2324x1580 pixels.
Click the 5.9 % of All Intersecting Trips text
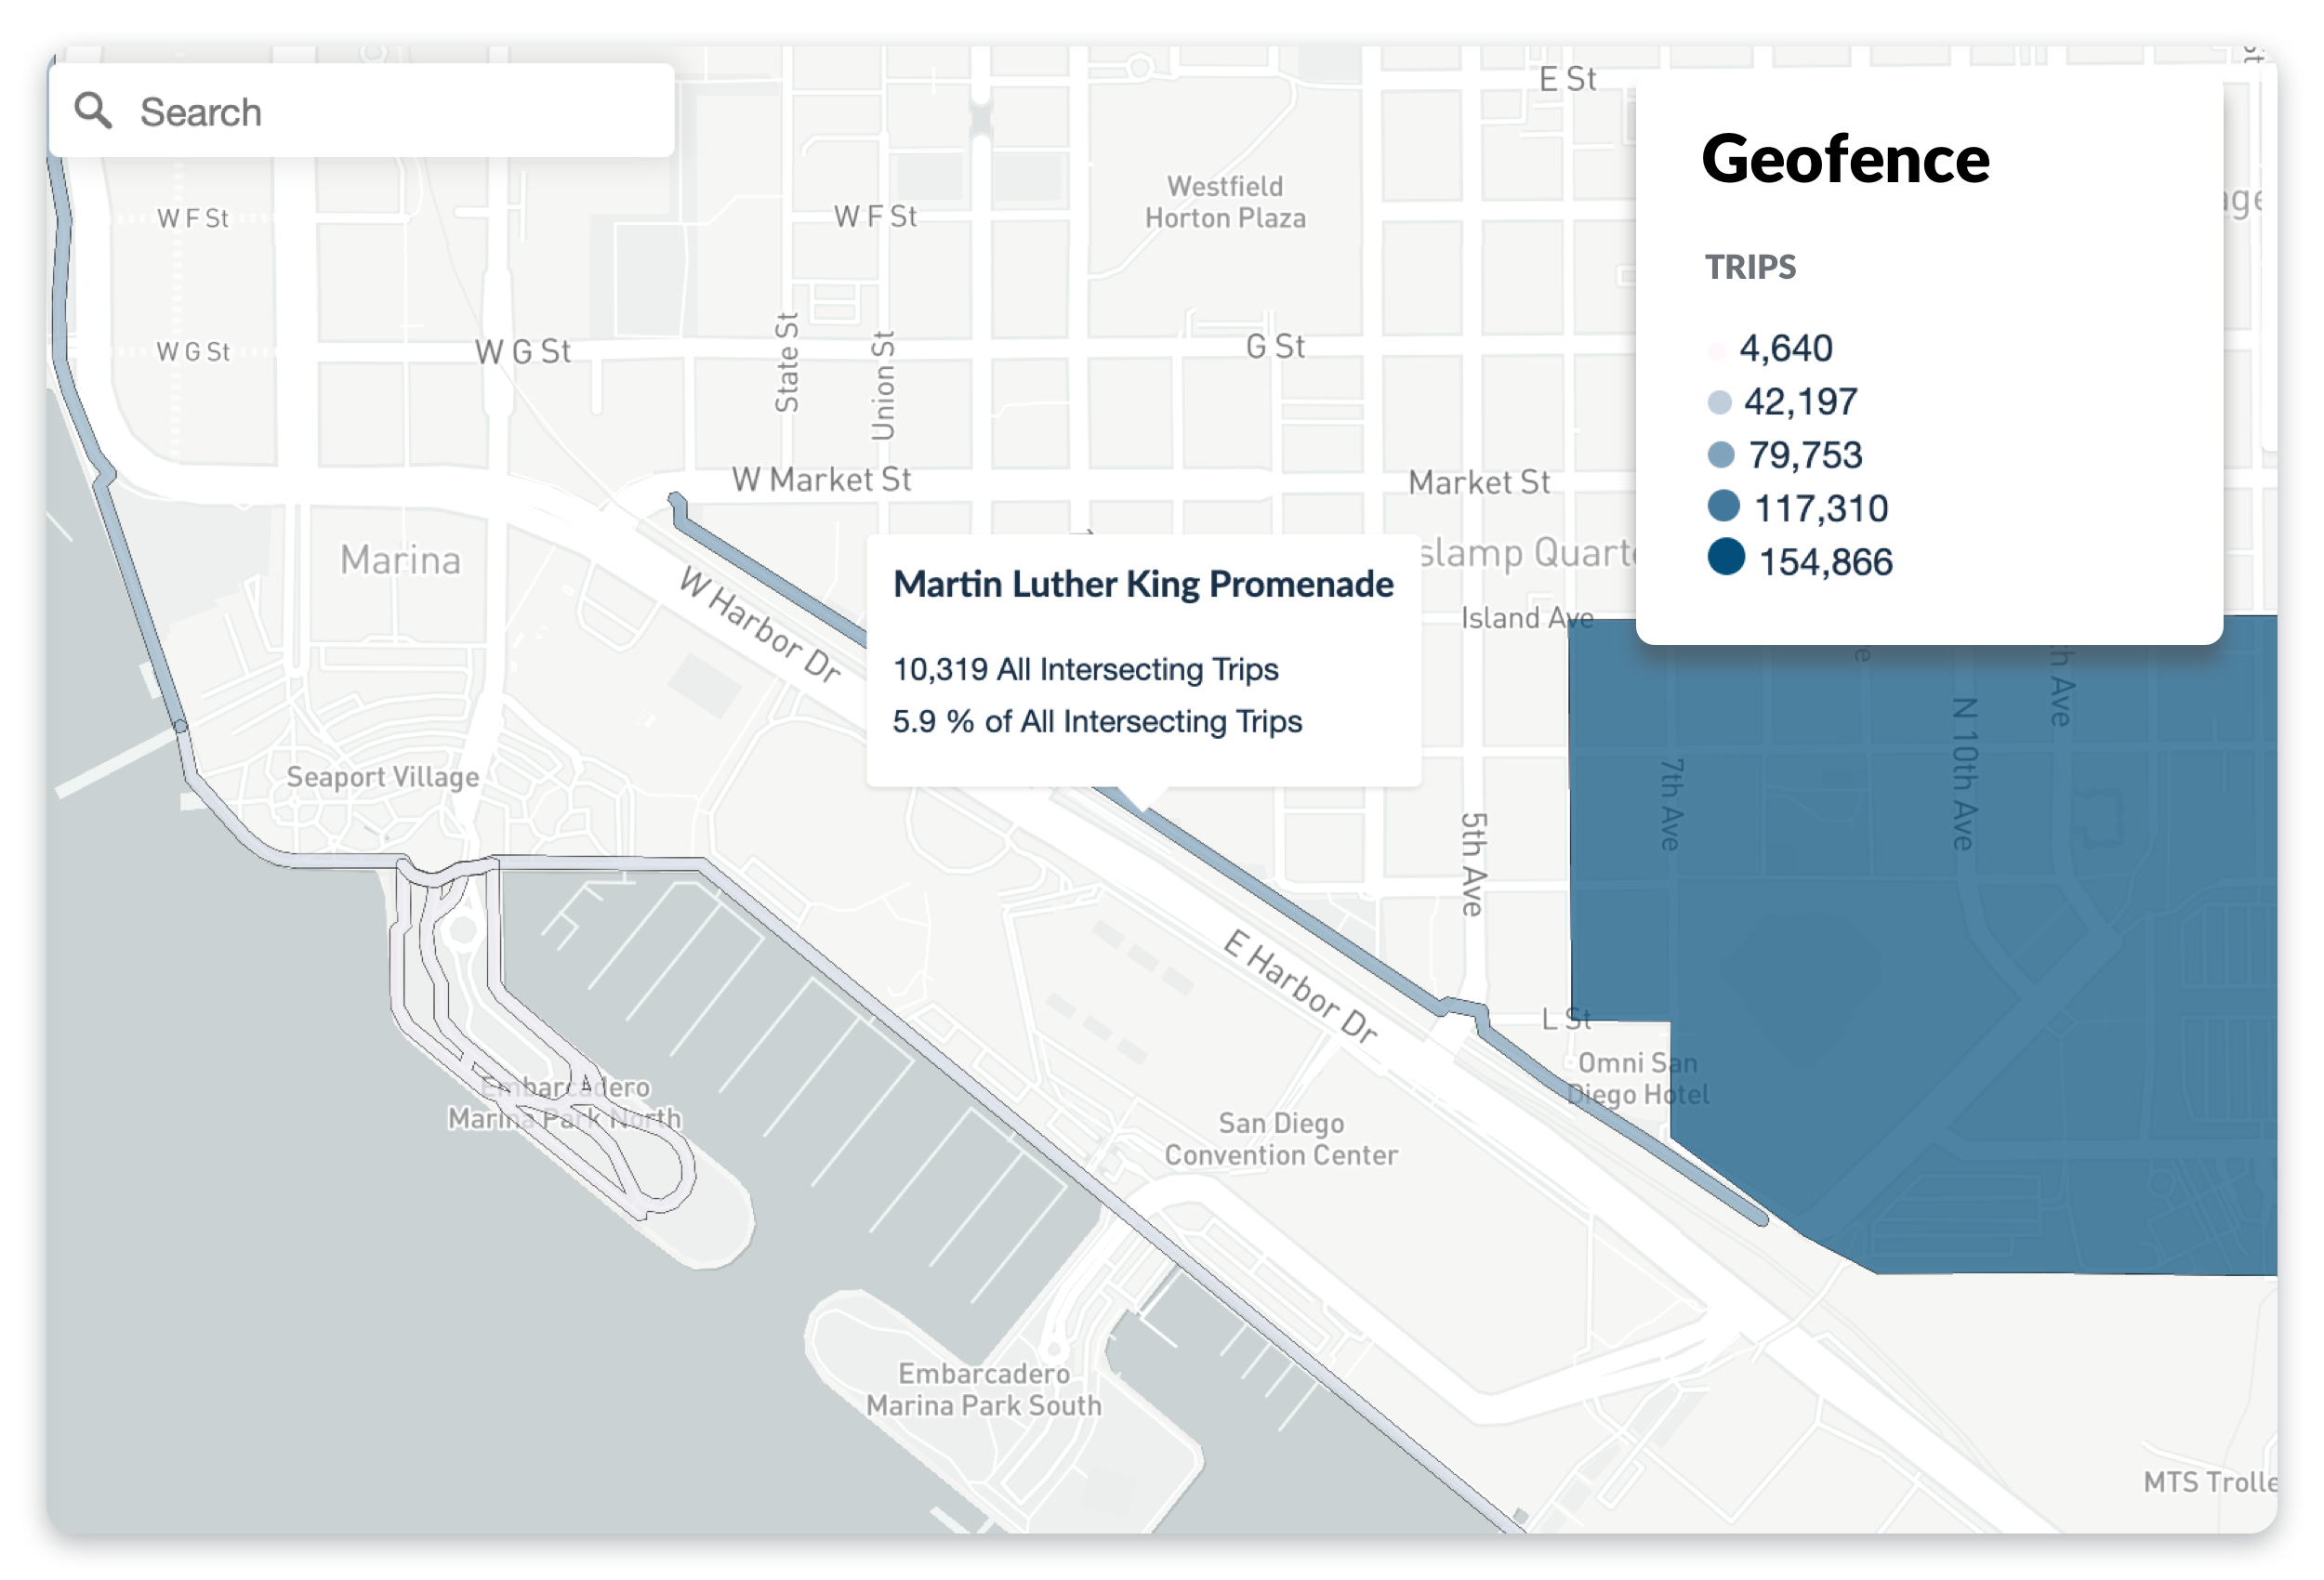[x=1097, y=721]
